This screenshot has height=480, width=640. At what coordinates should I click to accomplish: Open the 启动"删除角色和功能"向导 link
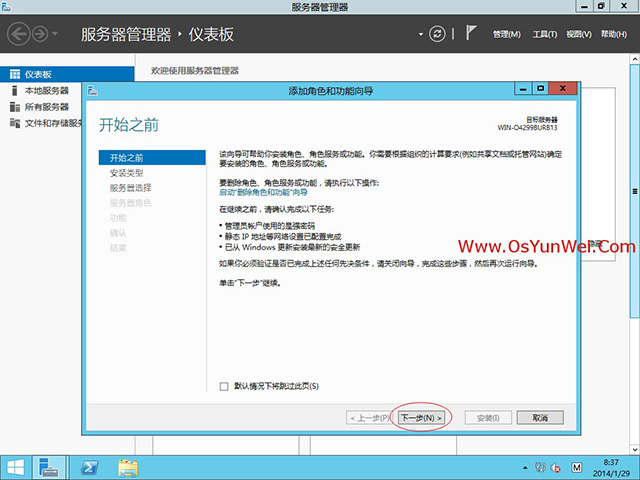264,192
